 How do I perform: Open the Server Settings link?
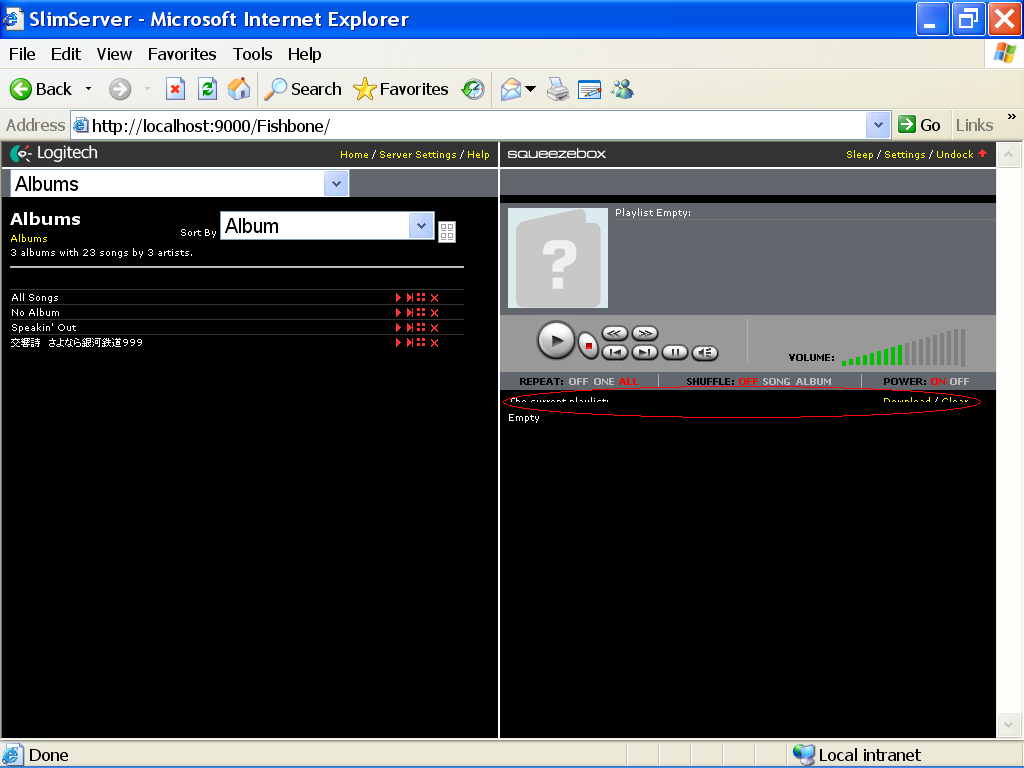click(417, 155)
